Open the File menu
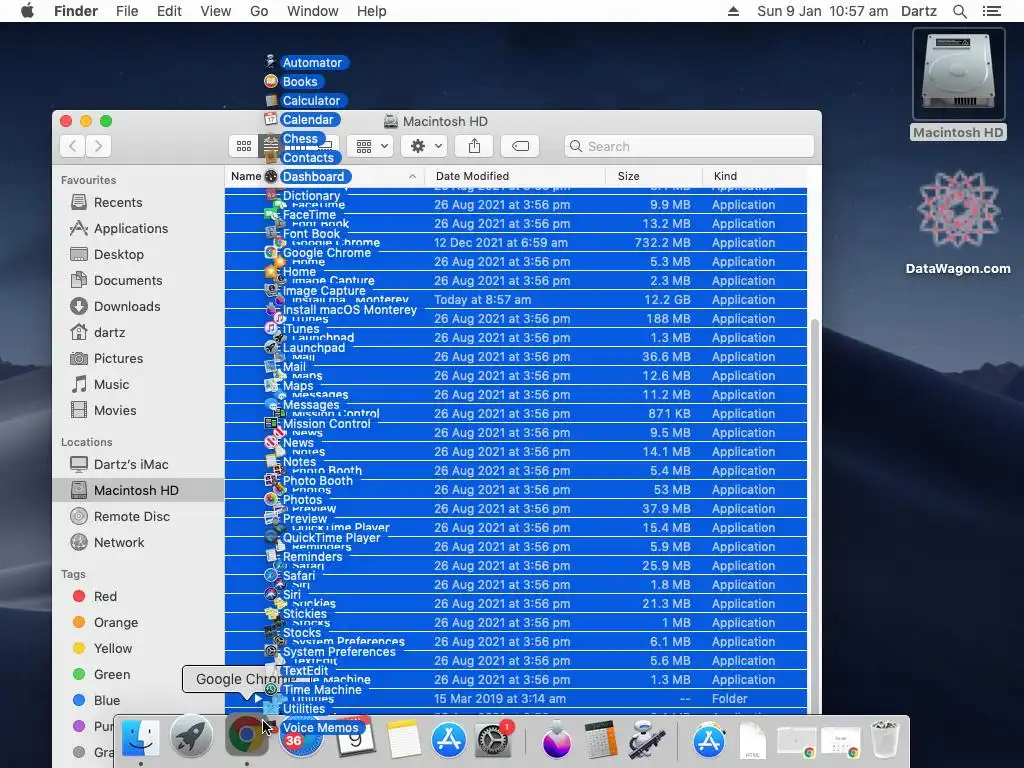Screen dimensions: 1024x768 tap(127, 11)
